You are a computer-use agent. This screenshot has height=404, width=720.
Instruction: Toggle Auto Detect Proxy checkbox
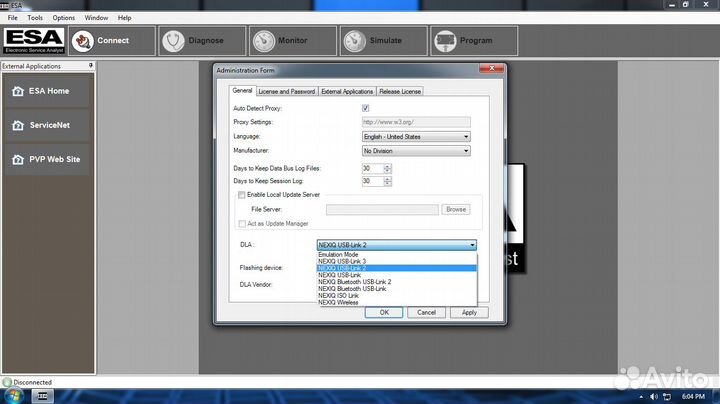point(366,108)
